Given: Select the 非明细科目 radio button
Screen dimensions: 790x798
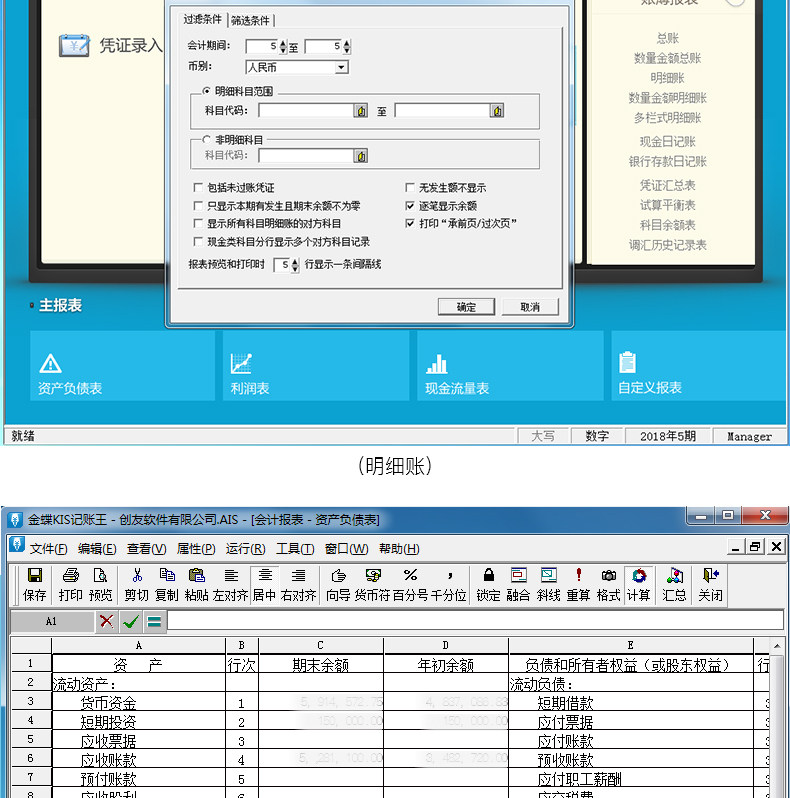Looking at the screenshot, I should [206, 139].
